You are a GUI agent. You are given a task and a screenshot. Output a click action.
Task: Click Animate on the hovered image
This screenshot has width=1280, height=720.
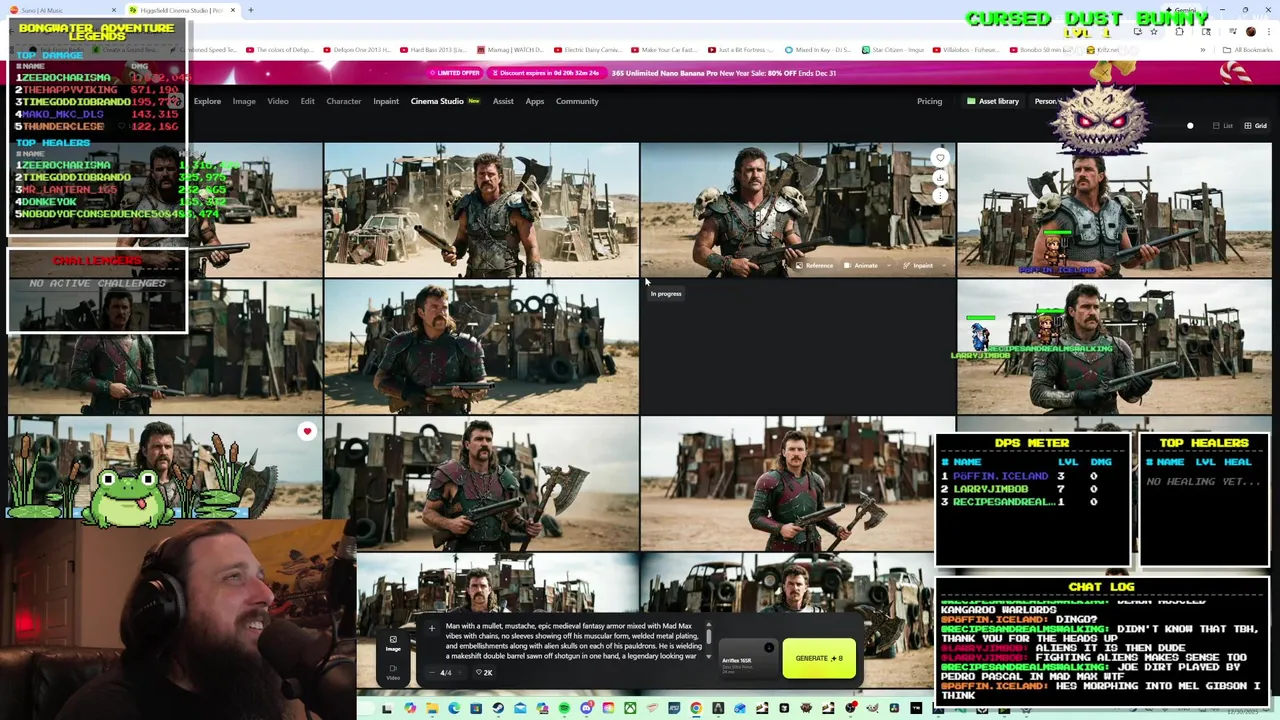coord(861,265)
